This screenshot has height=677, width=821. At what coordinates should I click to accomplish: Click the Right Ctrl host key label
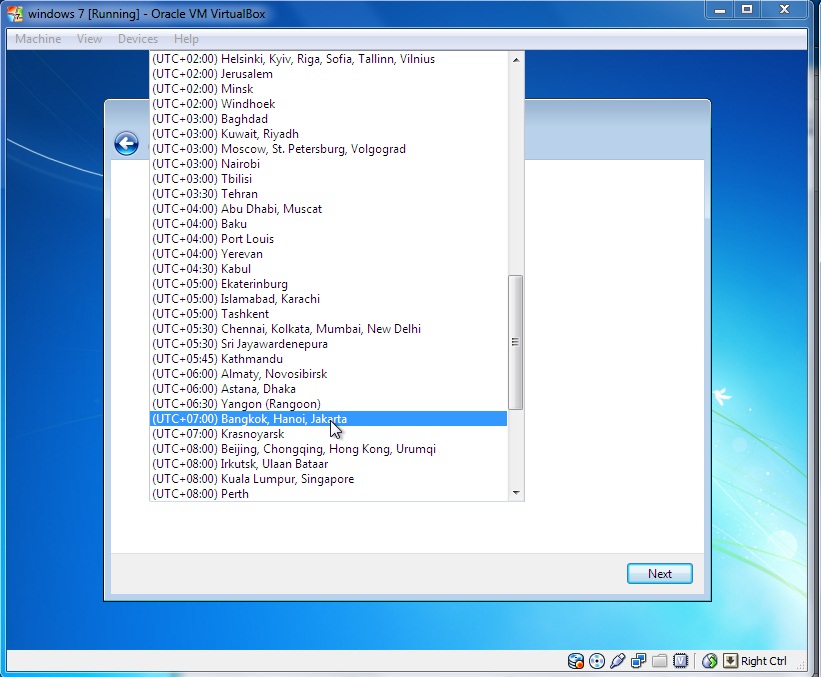(x=763, y=661)
